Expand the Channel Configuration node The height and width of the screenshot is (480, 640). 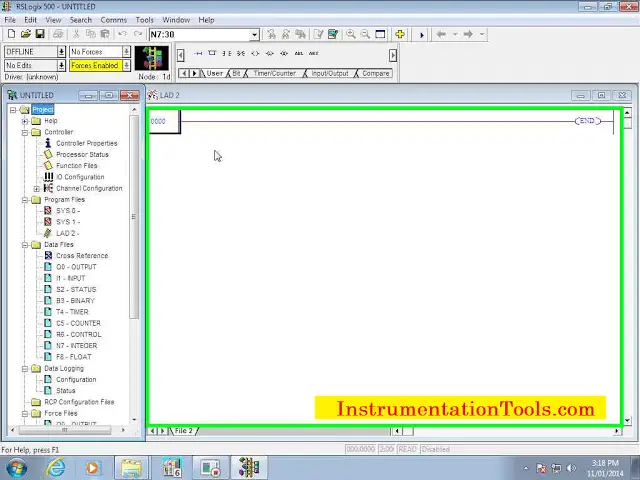pos(37,189)
